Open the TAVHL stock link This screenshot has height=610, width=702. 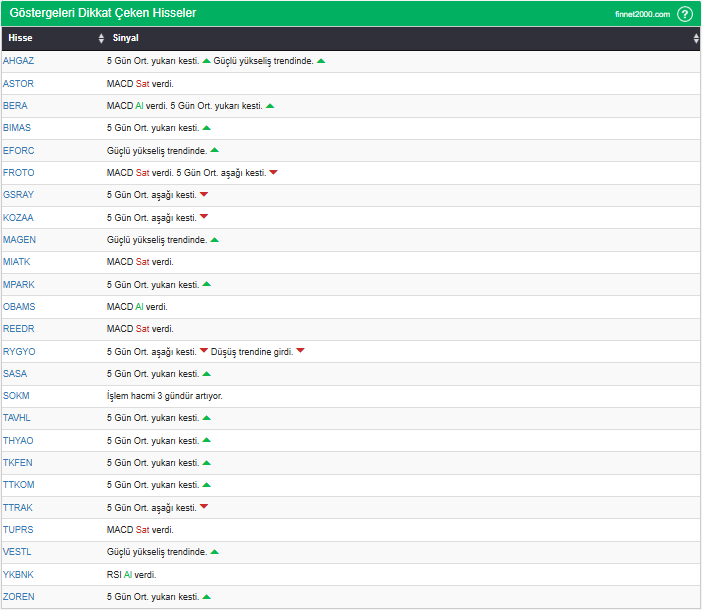click(x=17, y=418)
